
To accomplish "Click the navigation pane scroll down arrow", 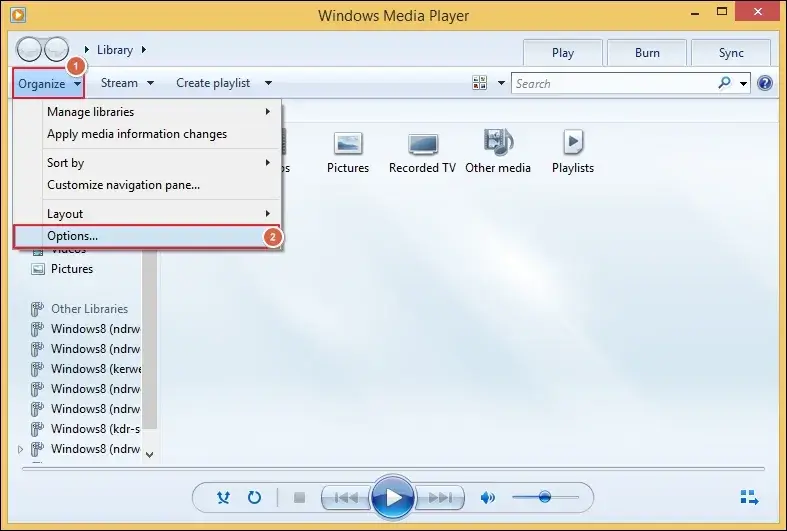I will tap(150, 455).
